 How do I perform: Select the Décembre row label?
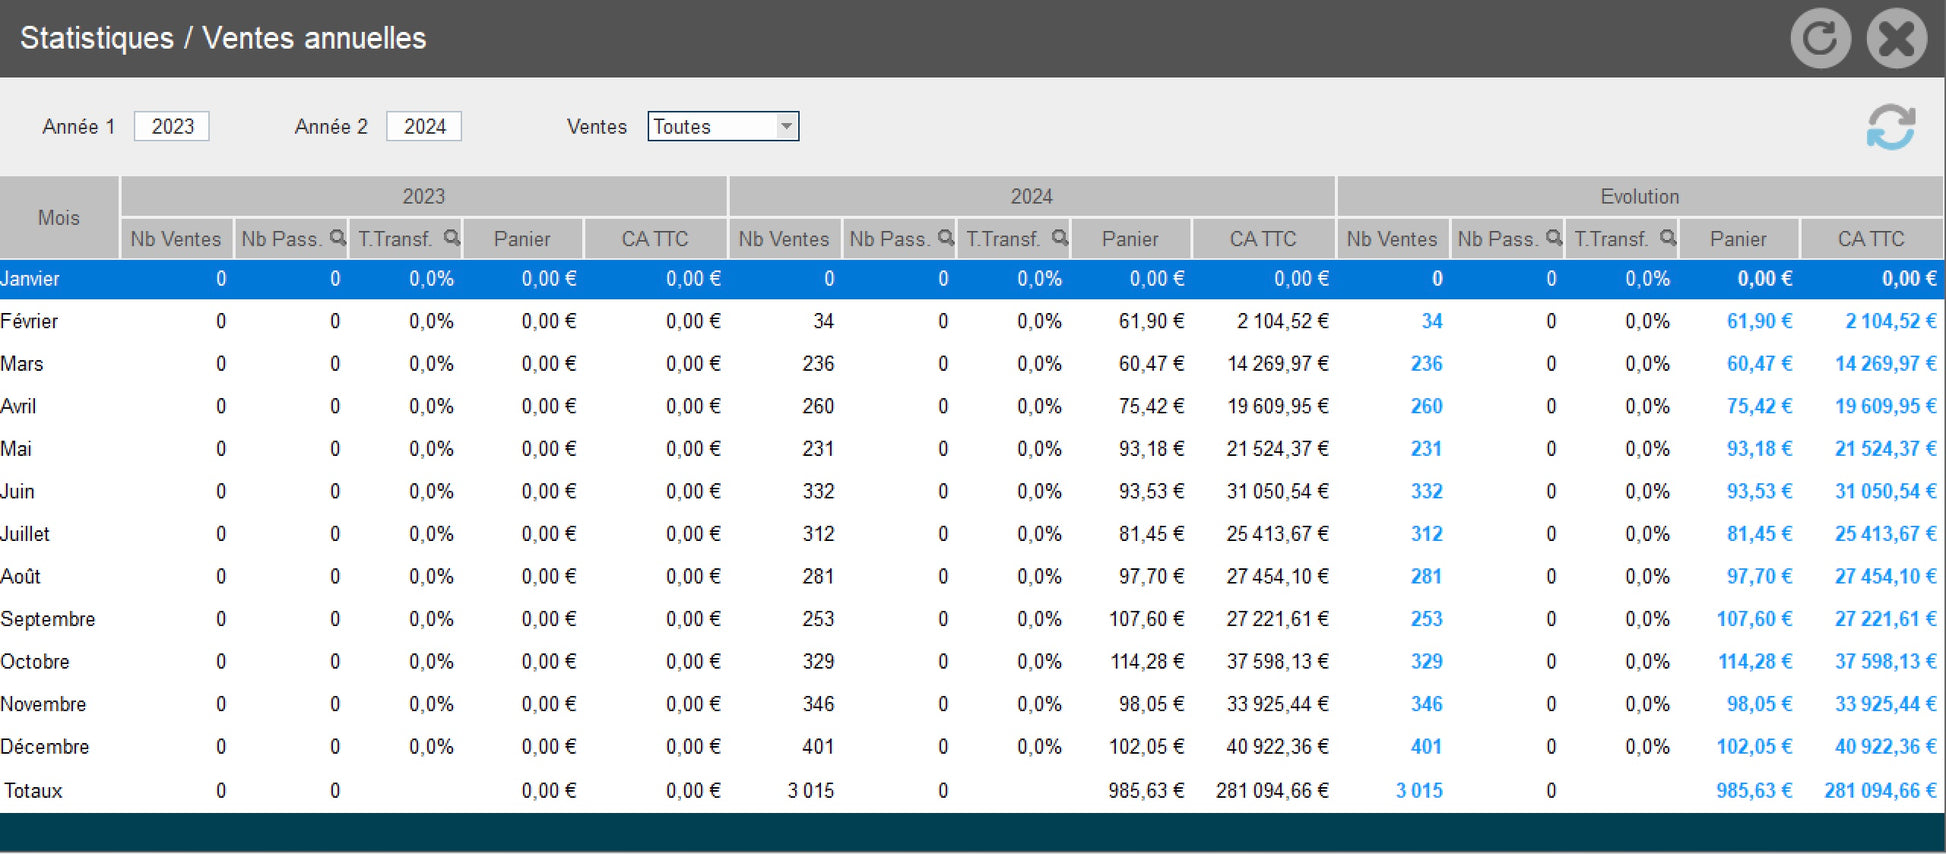45,746
